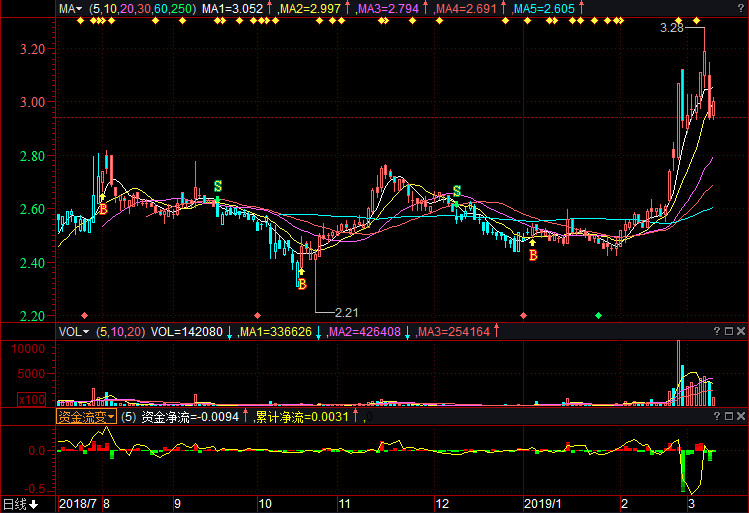Maximize the VOL panel

click(x=729, y=331)
